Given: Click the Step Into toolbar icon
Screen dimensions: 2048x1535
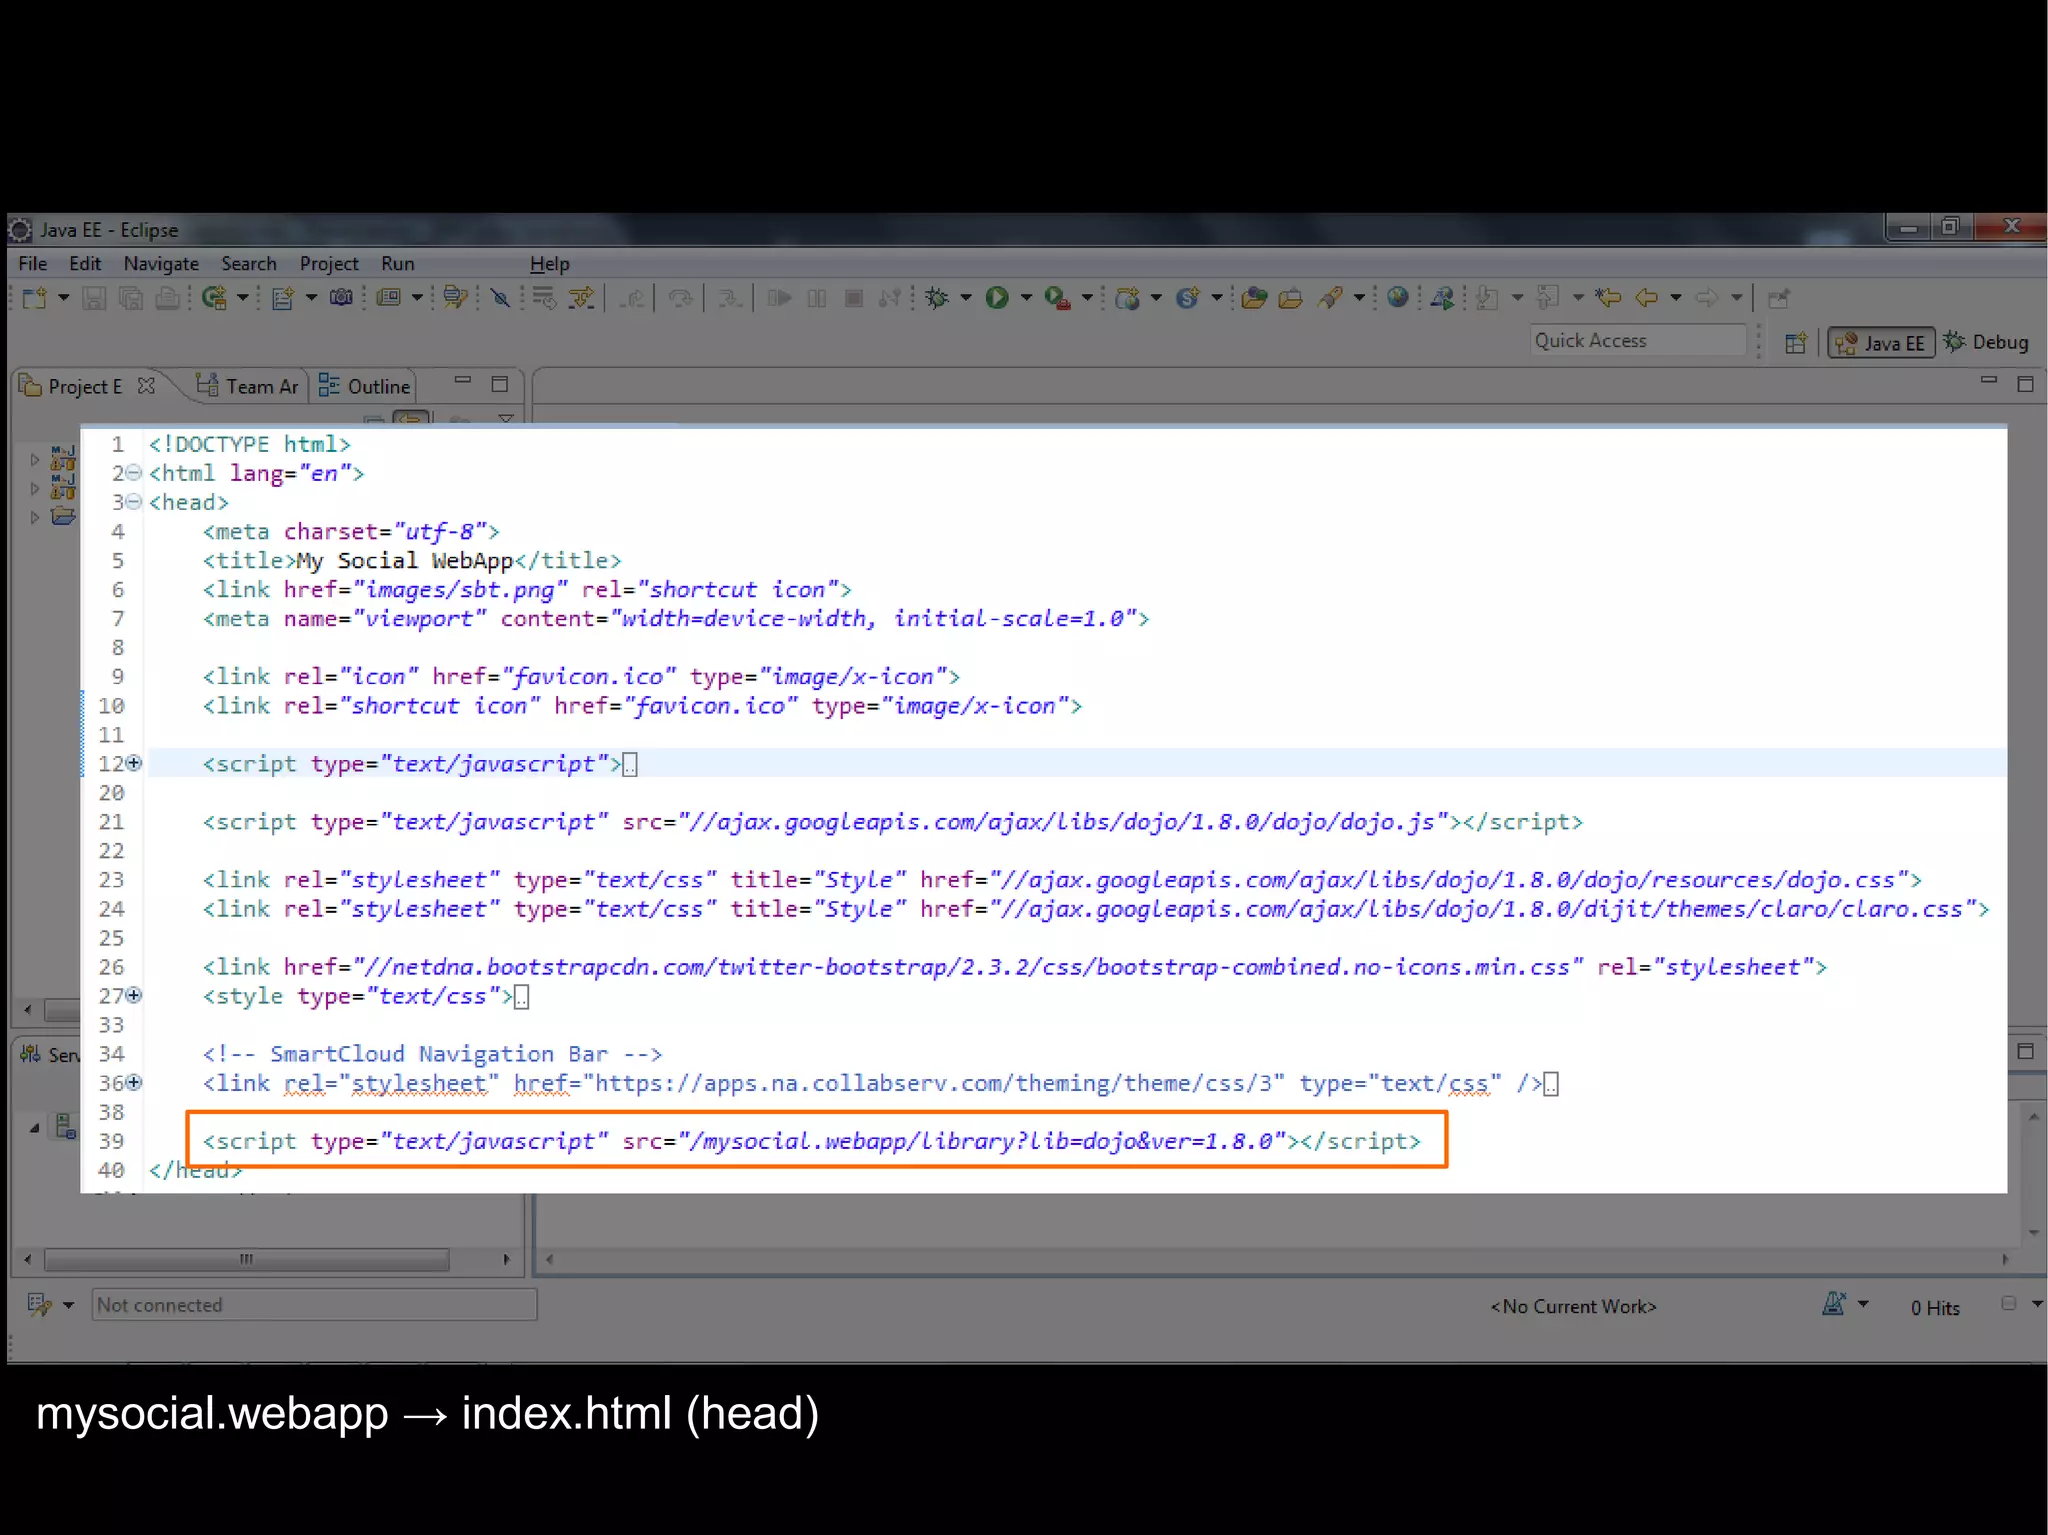Looking at the screenshot, I should [730, 298].
